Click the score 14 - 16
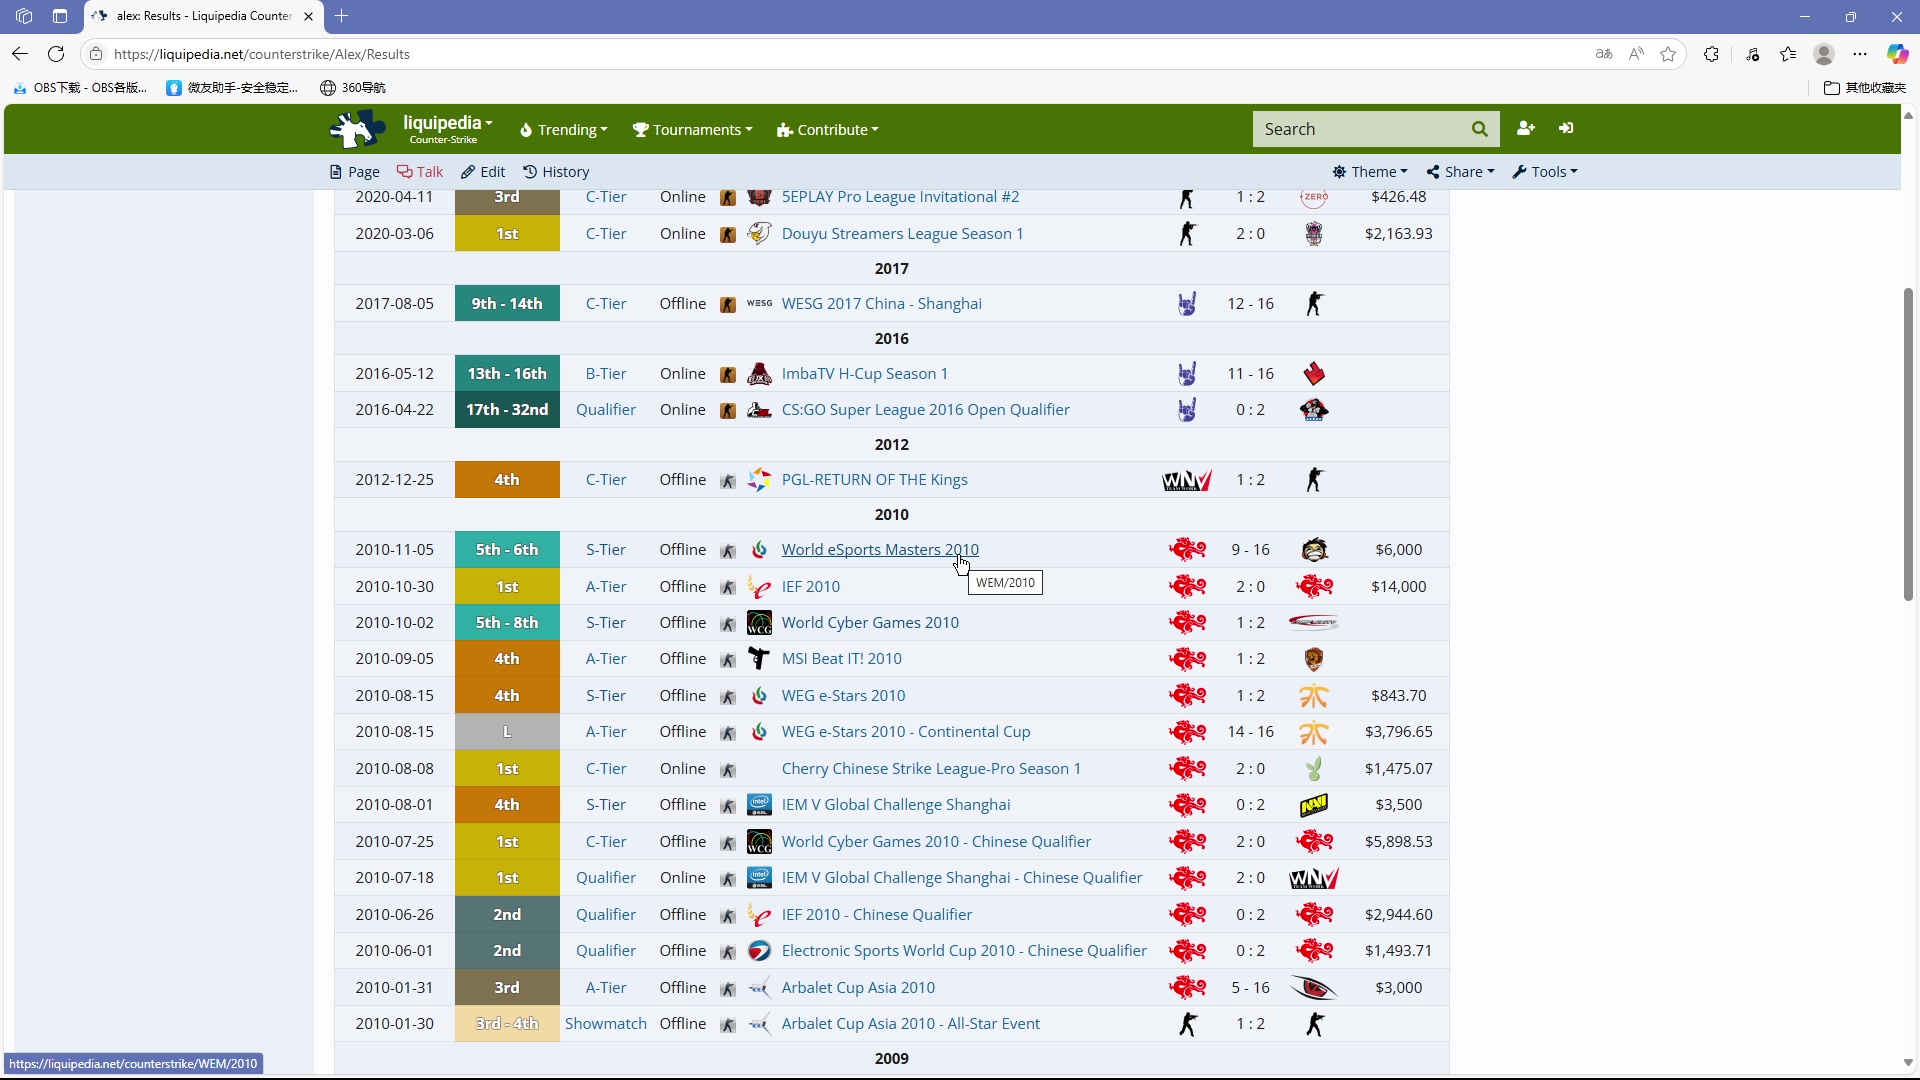1920x1080 pixels. point(1250,732)
